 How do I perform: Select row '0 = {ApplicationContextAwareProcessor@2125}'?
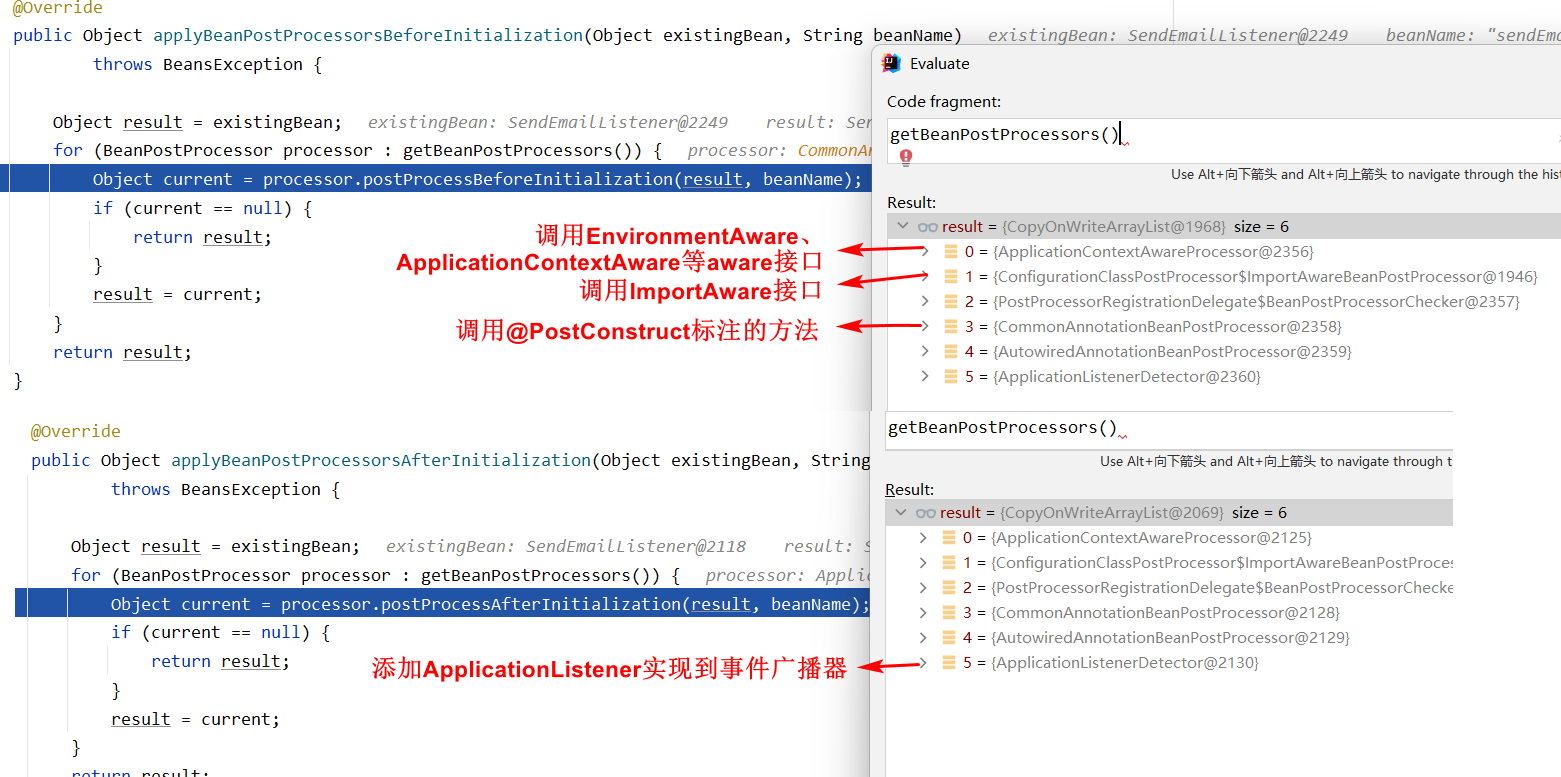(1168, 538)
